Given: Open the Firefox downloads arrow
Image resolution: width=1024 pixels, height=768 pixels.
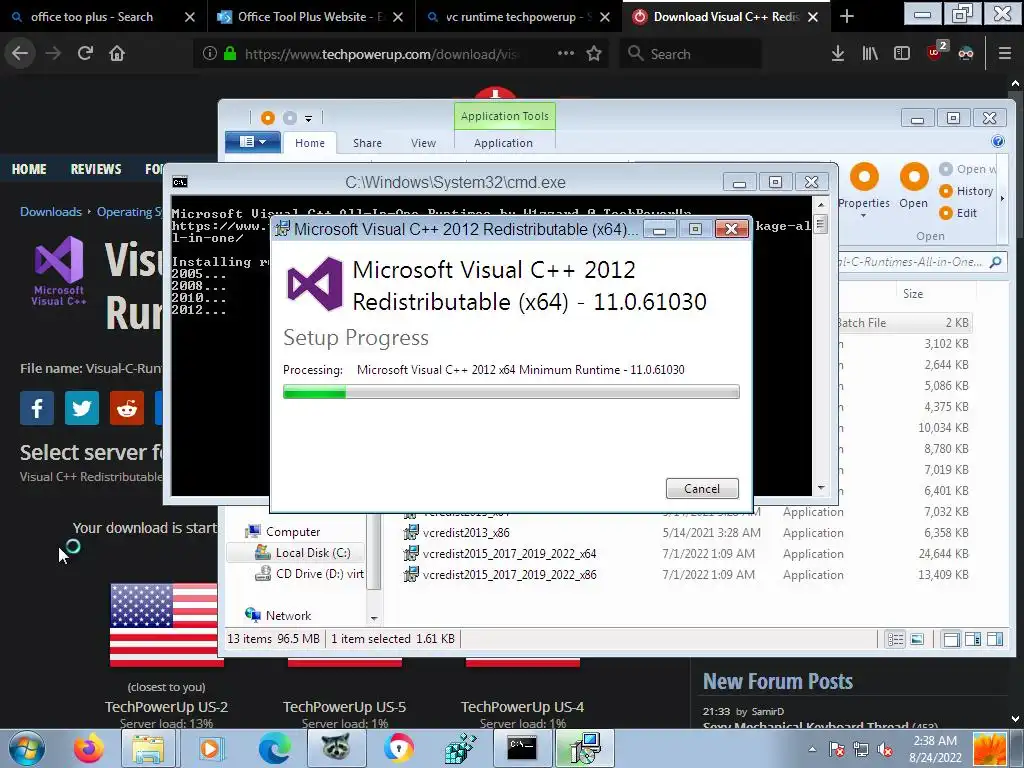Looking at the screenshot, I should click(x=837, y=54).
